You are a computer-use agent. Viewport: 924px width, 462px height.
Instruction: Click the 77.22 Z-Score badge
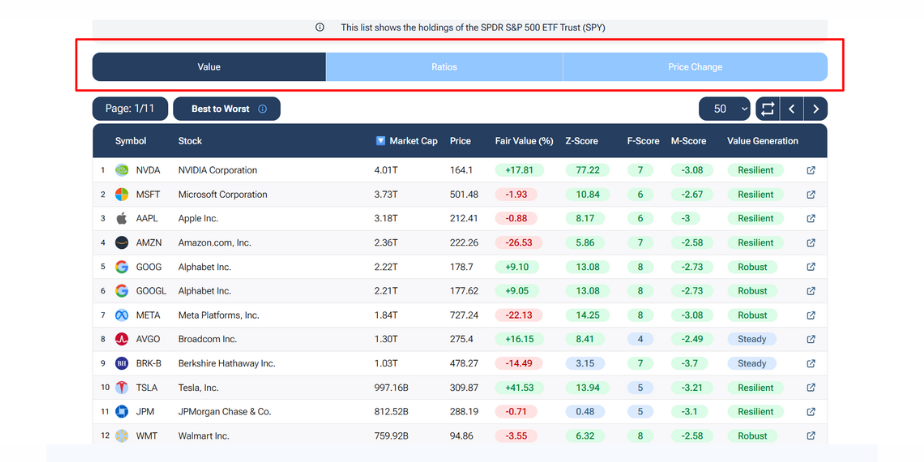pos(588,170)
